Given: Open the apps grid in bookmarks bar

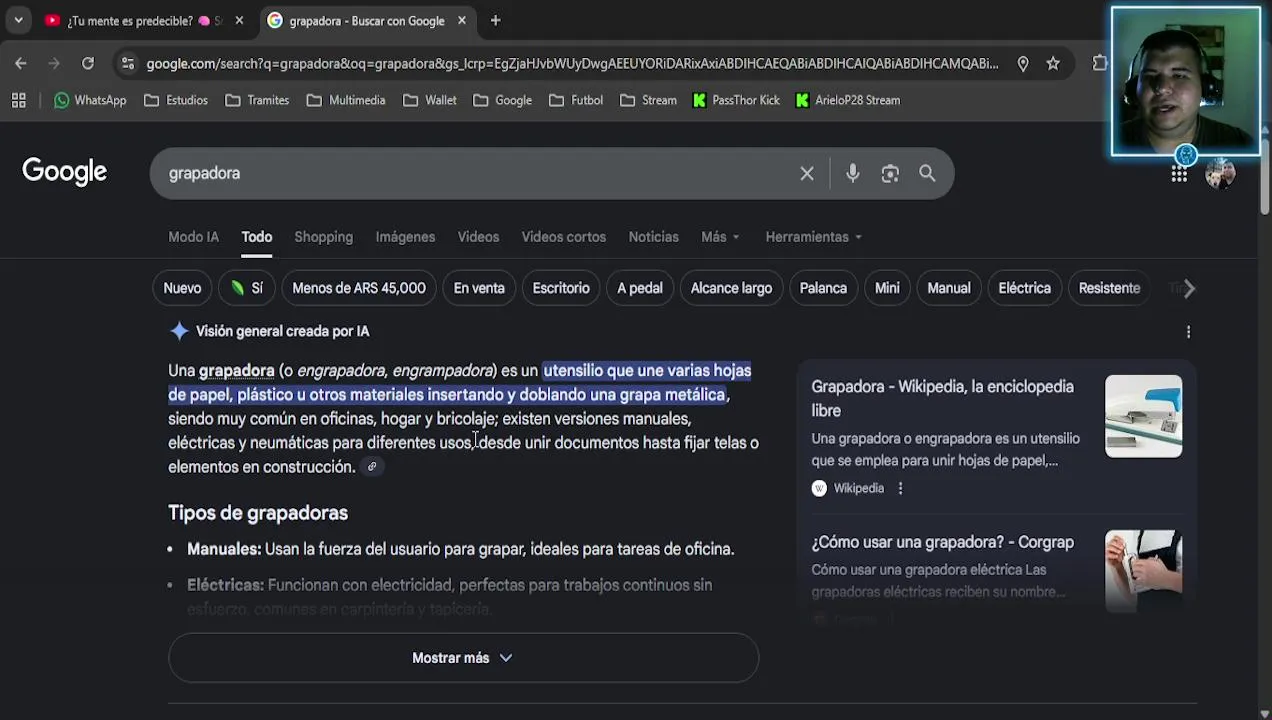Looking at the screenshot, I should tap(18, 100).
